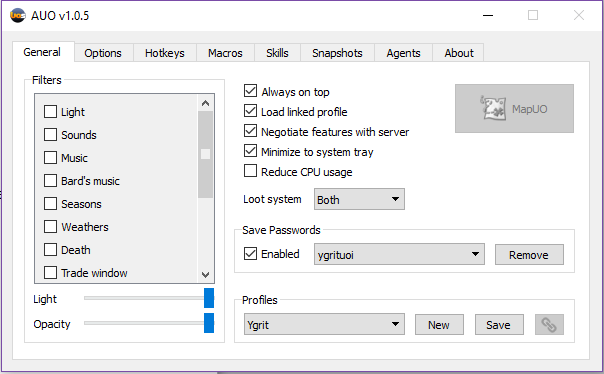The height and width of the screenshot is (374, 604).
Task: Open the MapUO map button
Action: tap(514, 109)
